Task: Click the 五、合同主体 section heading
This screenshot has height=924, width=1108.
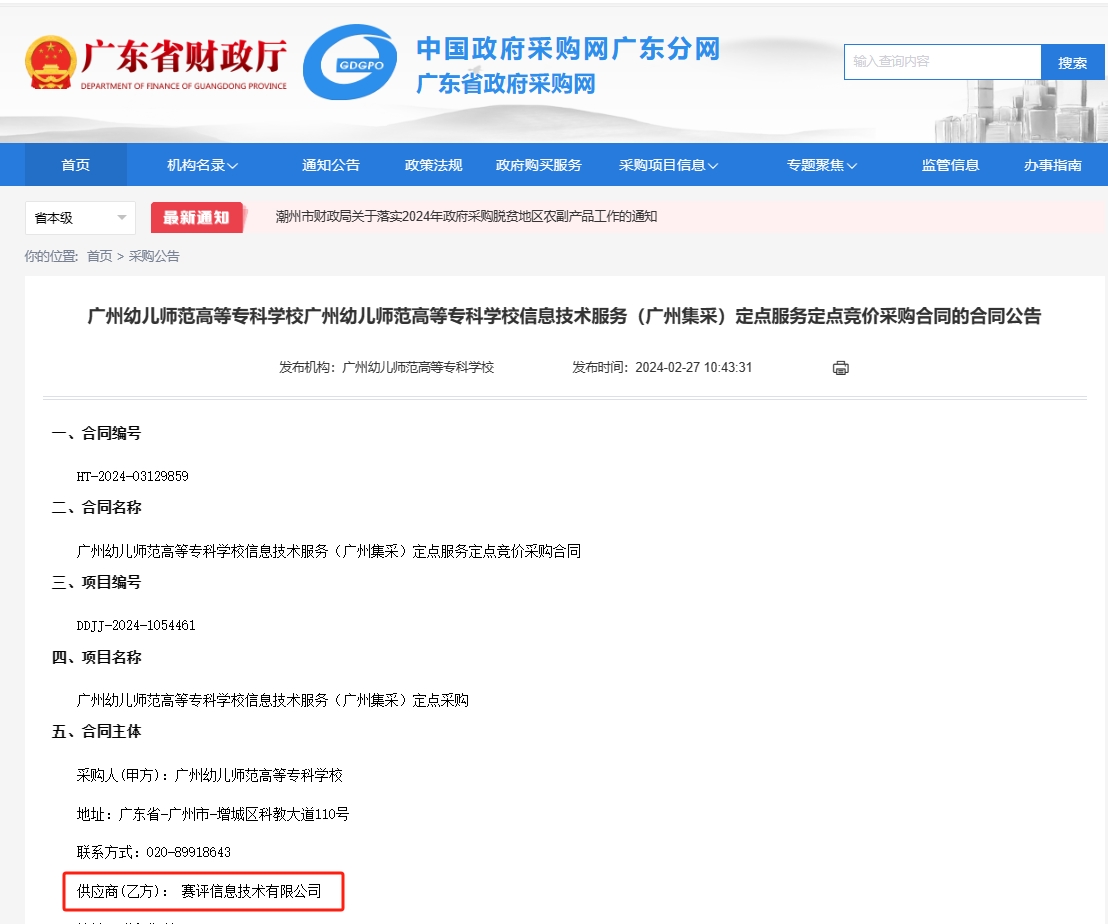Action: coord(96,731)
